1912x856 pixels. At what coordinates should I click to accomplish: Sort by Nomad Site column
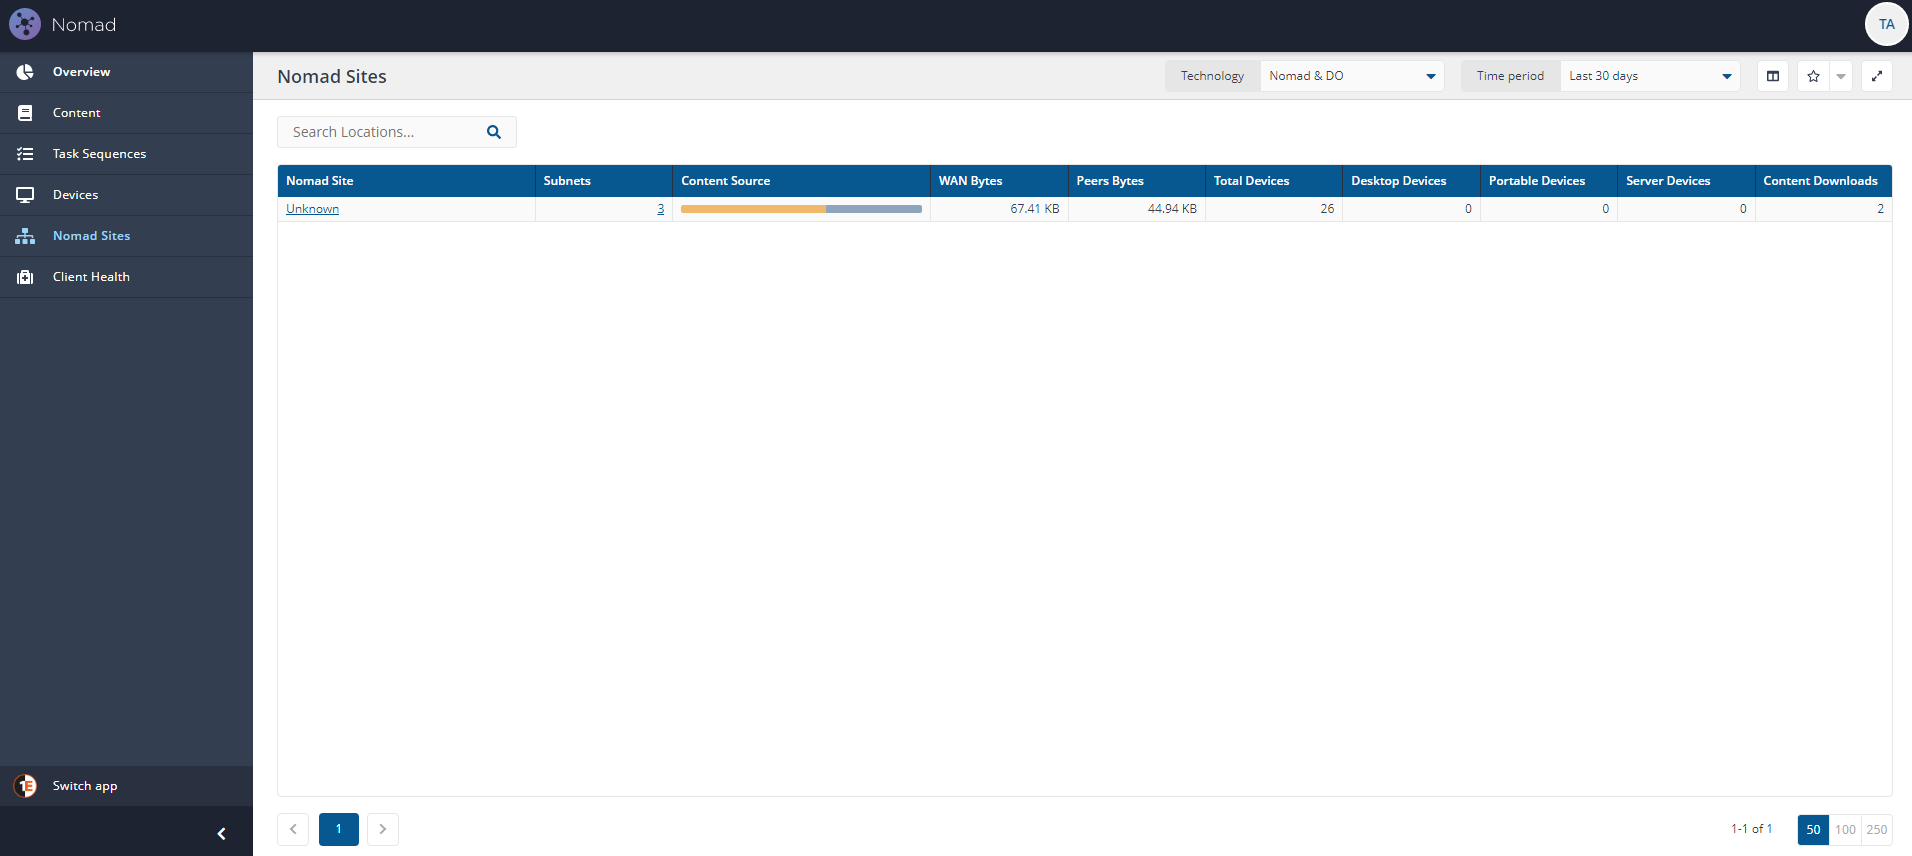click(x=406, y=181)
